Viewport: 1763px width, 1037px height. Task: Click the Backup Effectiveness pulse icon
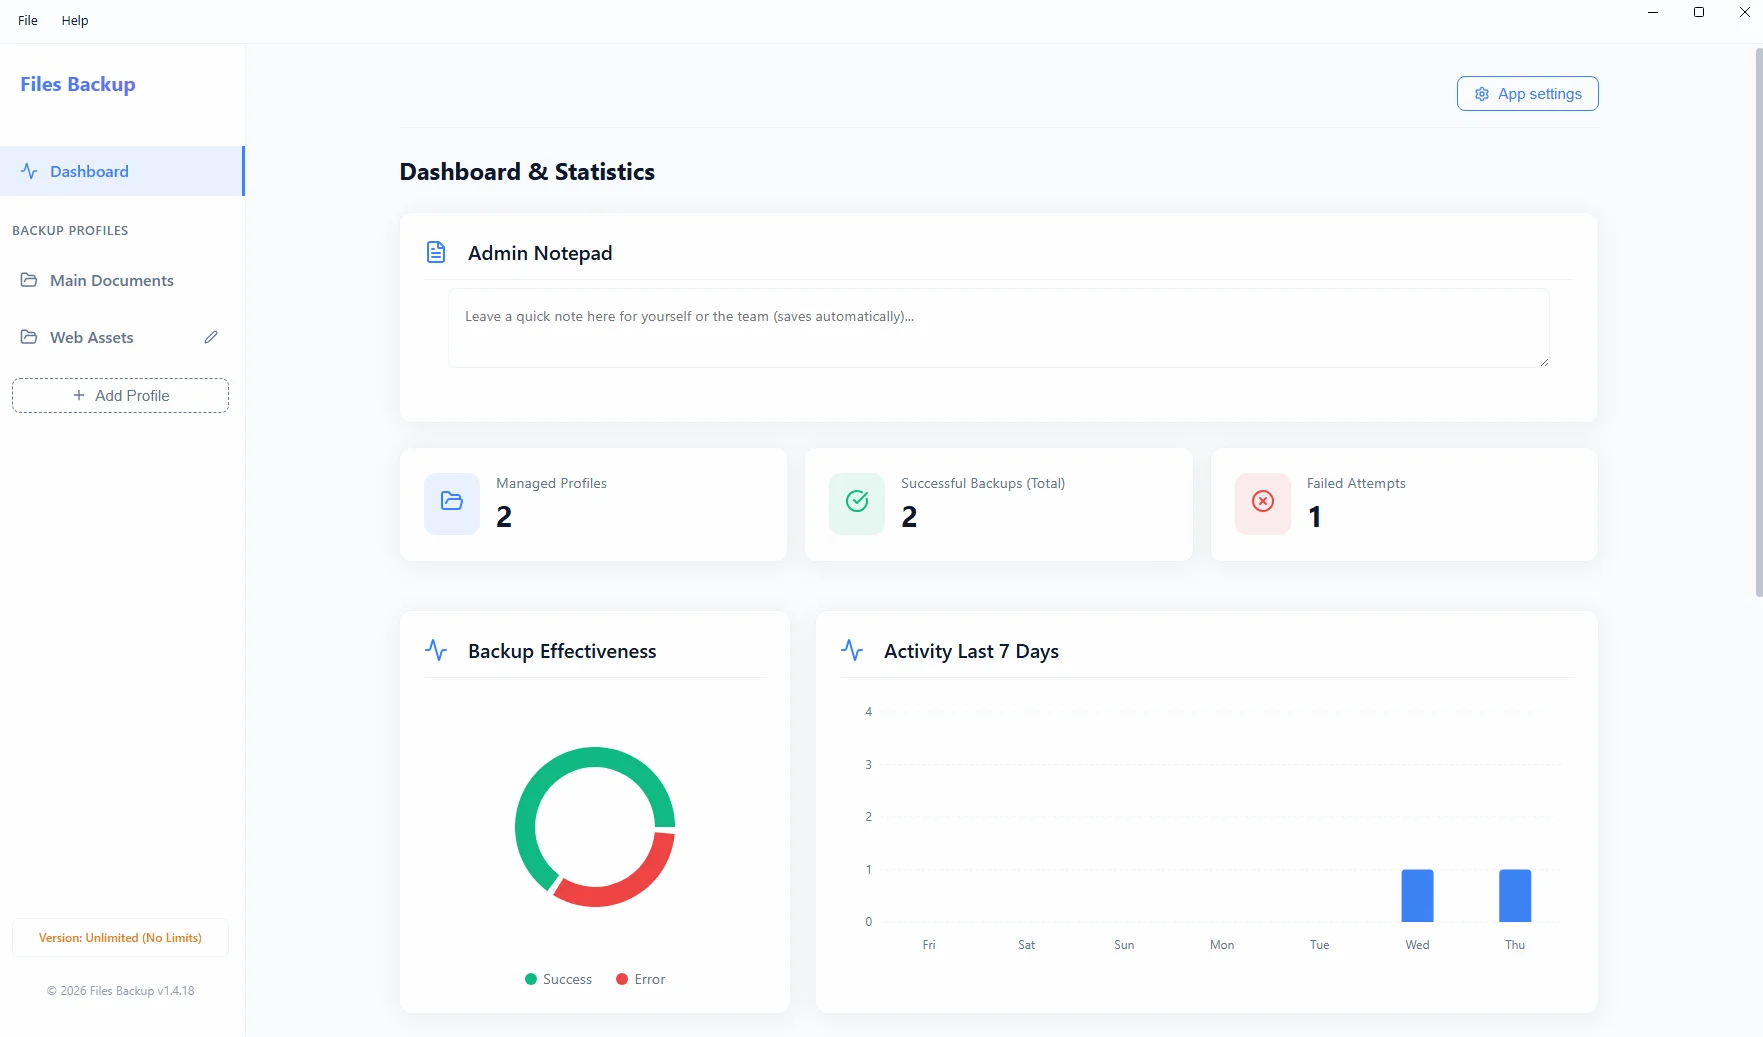point(436,650)
